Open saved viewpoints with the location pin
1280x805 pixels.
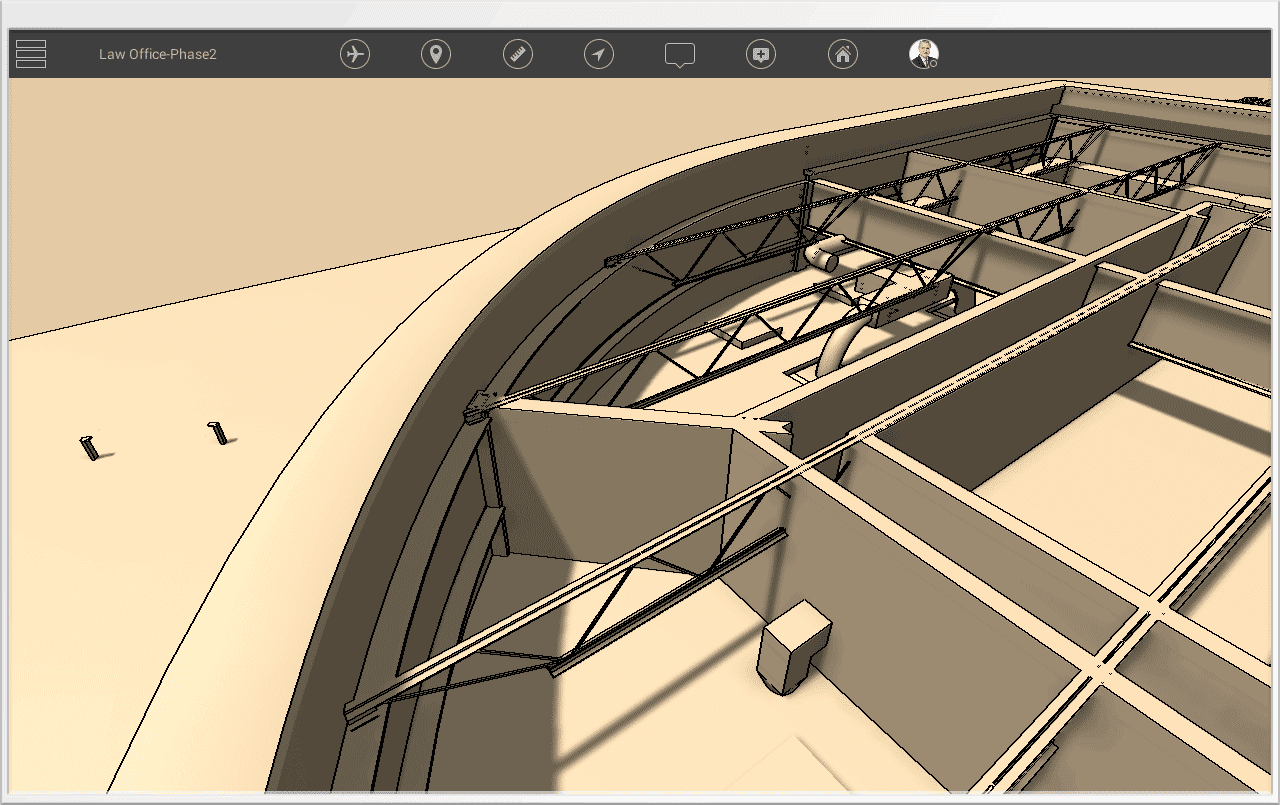pyautogui.click(x=436, y=55)
